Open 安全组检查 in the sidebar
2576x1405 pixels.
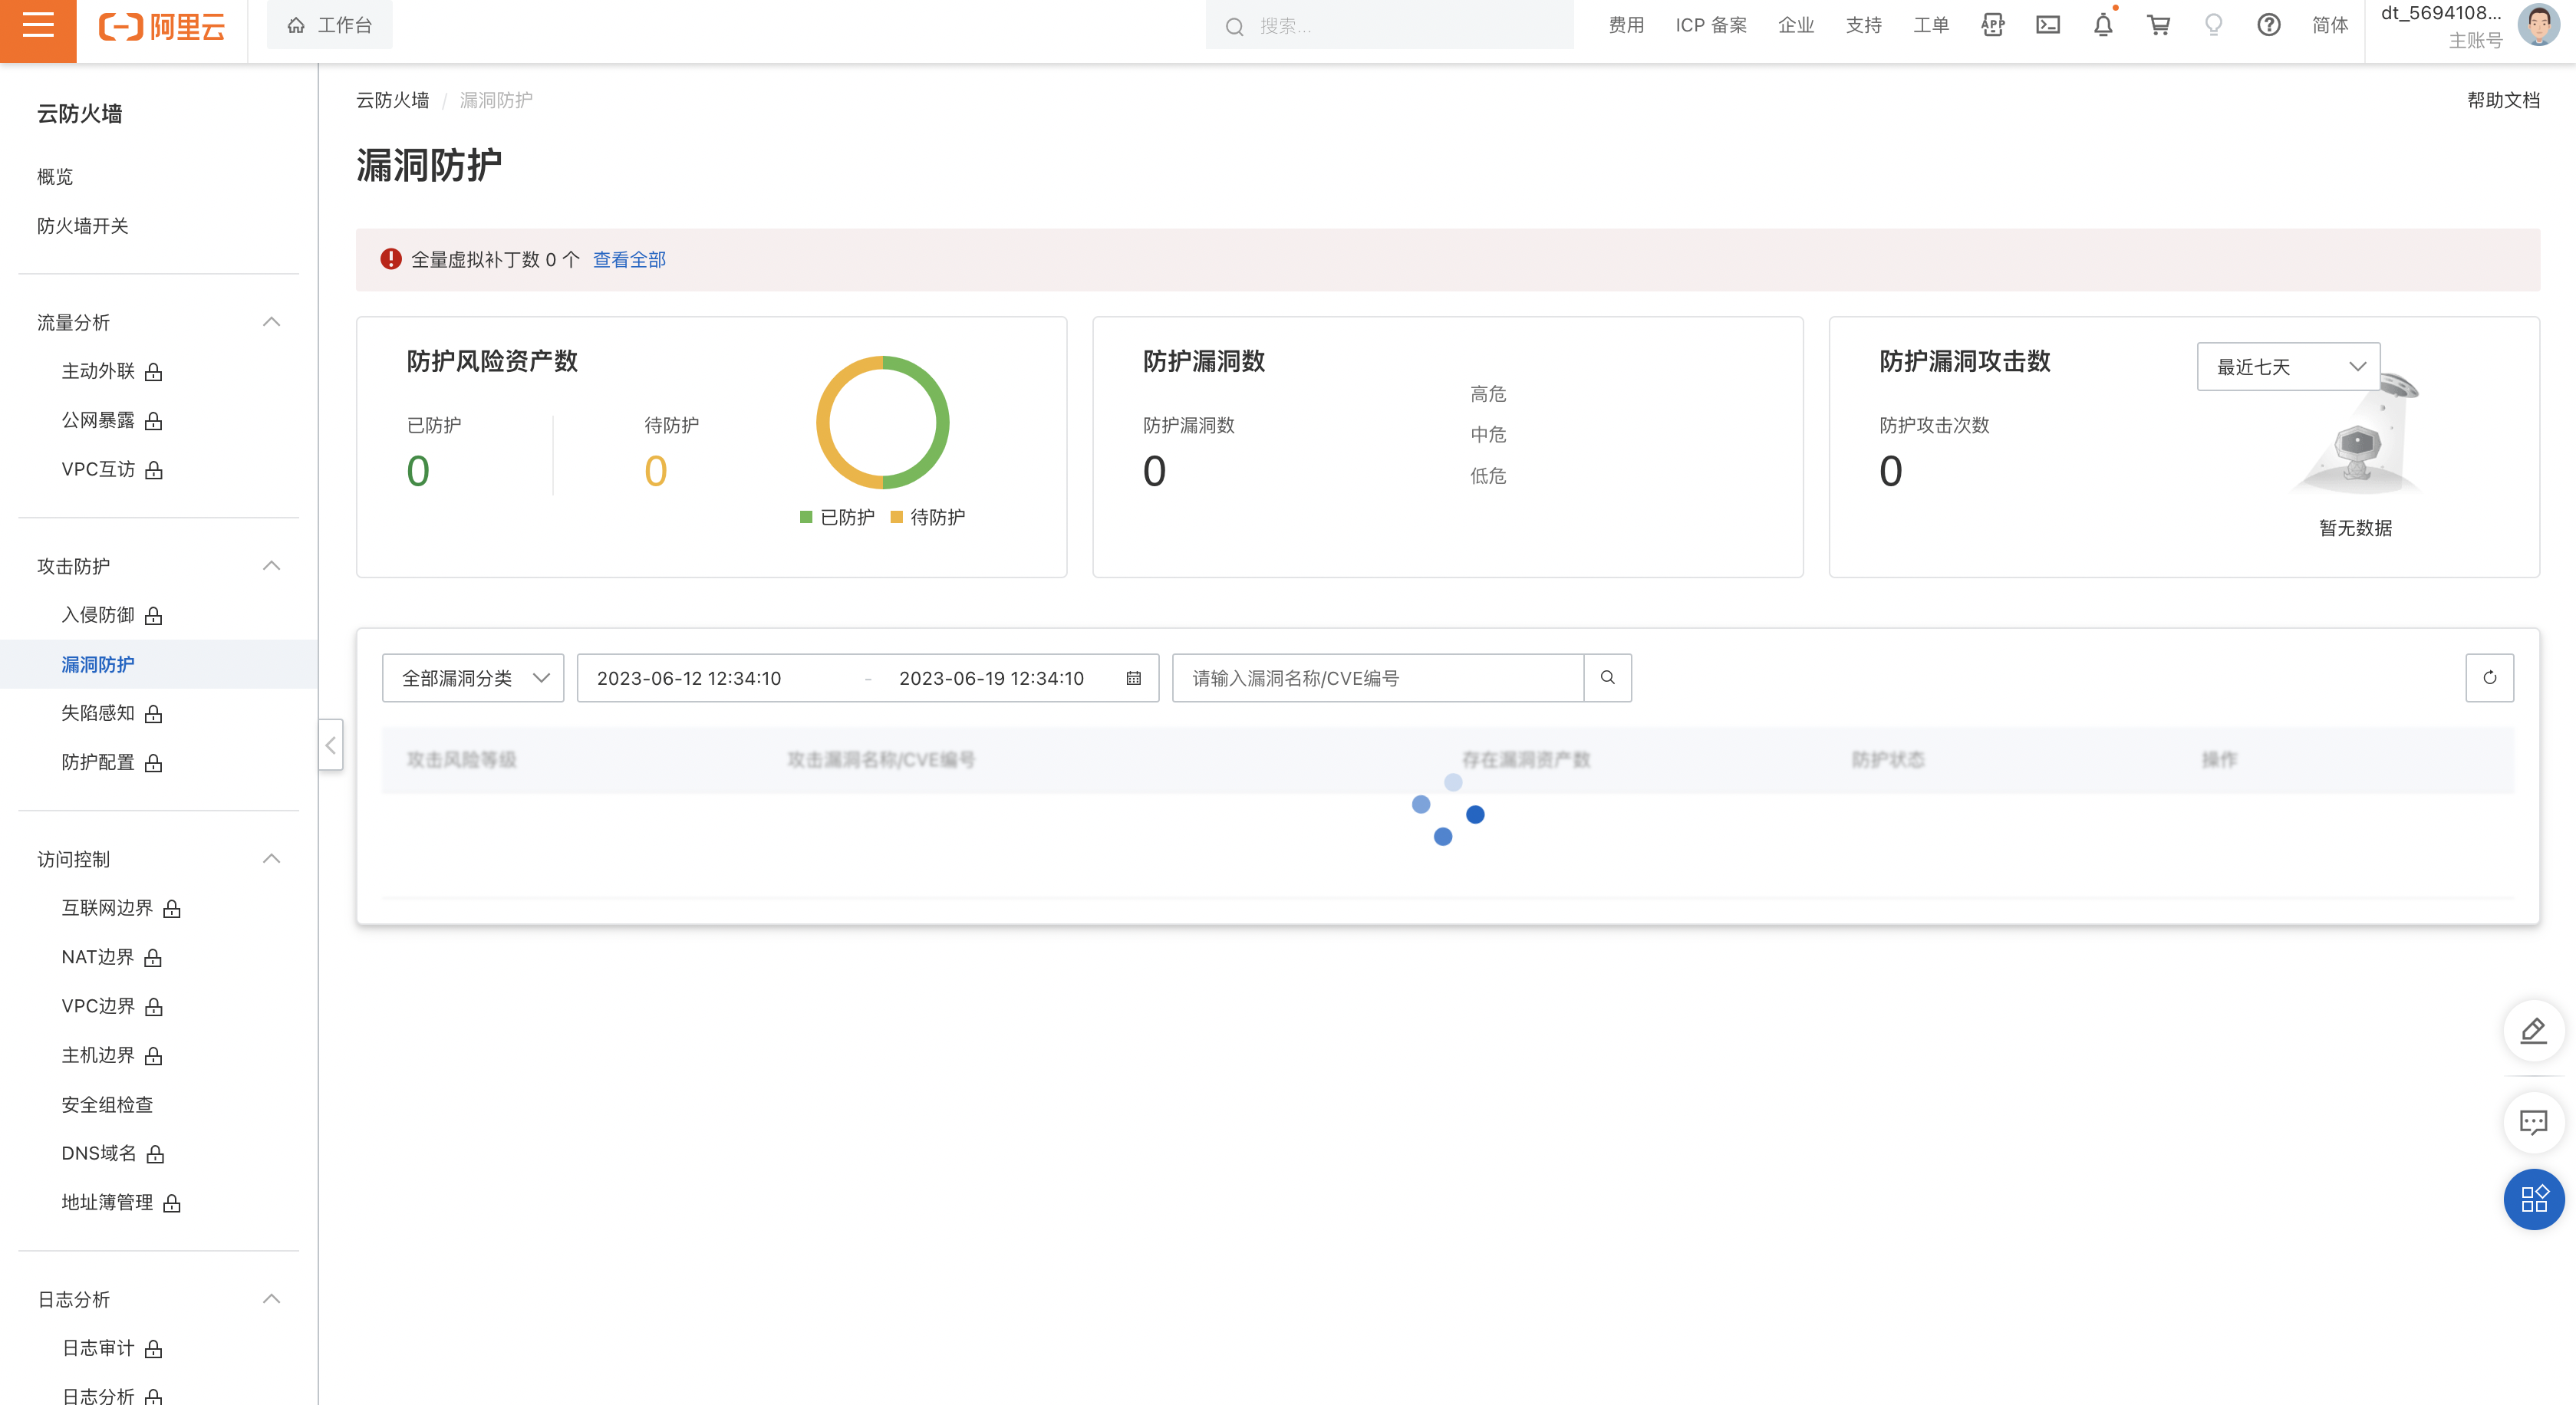point(107,1105)
